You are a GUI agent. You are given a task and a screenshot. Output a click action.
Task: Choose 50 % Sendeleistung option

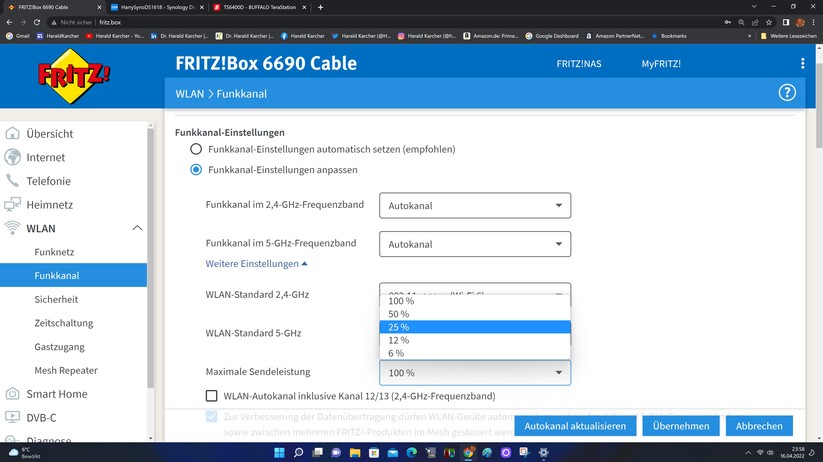point(475,314)
